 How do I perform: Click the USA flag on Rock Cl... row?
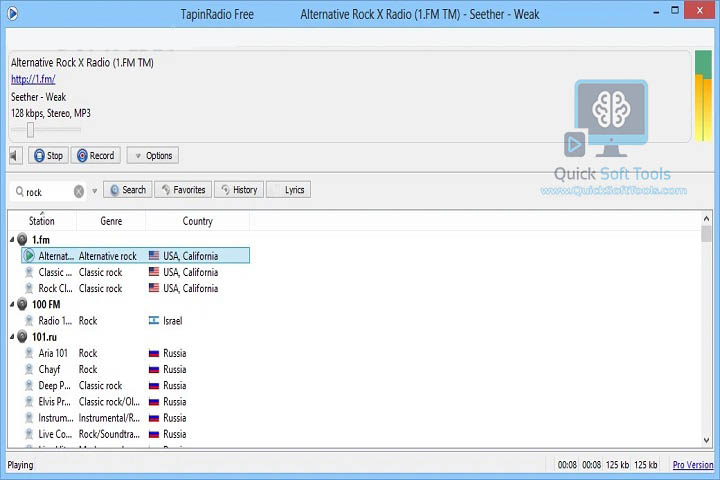[x=154, y=288]
